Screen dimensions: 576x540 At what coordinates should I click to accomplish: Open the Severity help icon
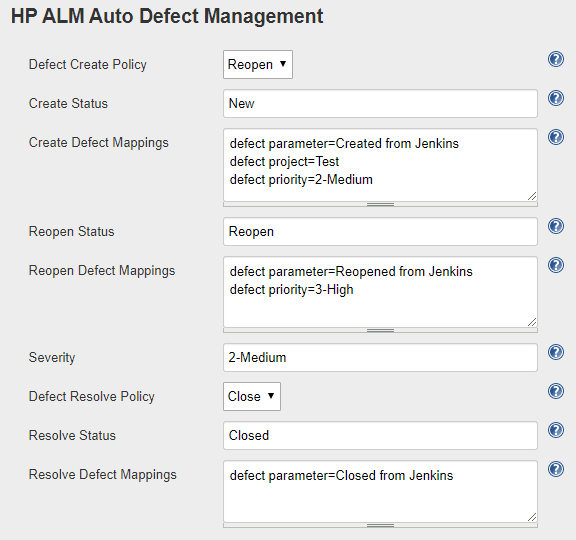tap(556, 352)
